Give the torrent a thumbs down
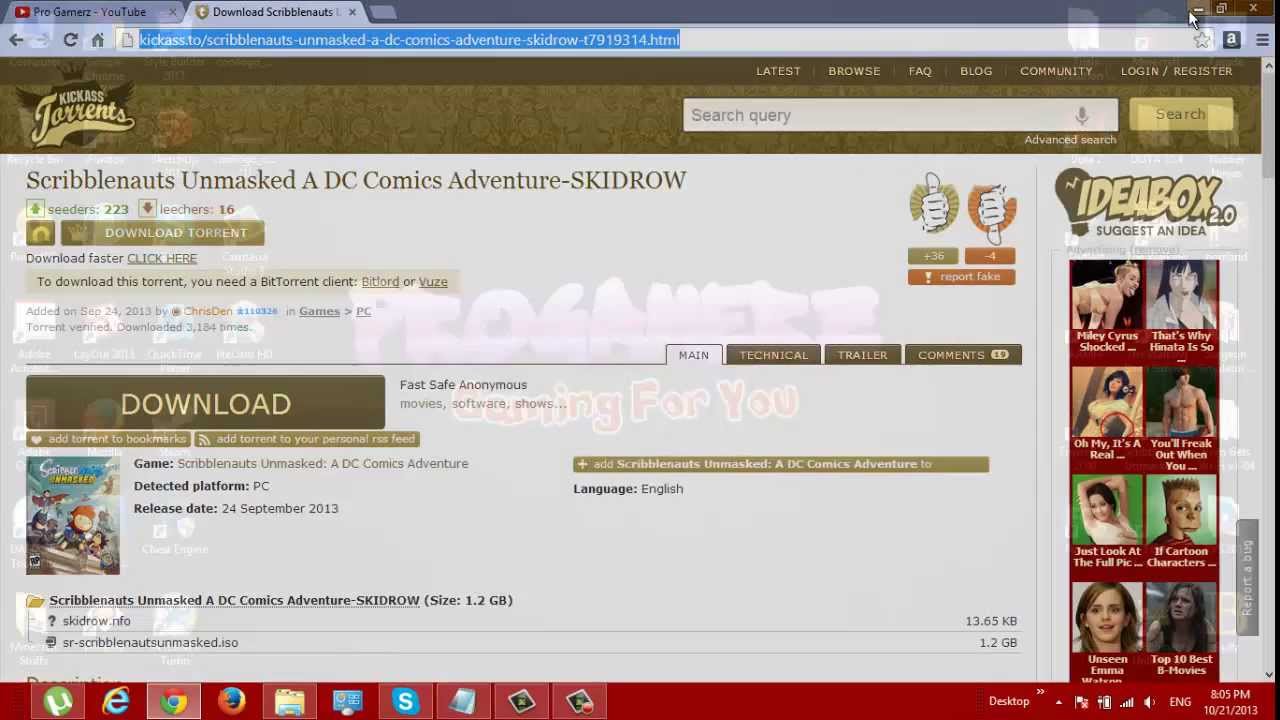This screenshot has height=720, width=1280. click(x=991, y=210)
